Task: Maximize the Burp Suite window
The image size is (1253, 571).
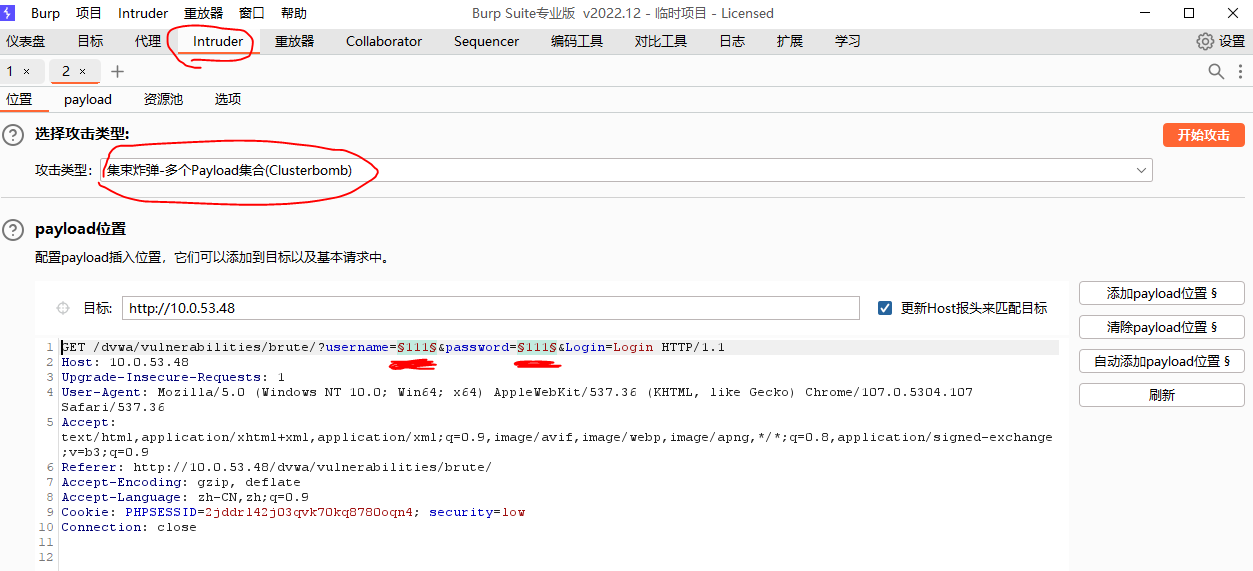Action: point(1189,13)
